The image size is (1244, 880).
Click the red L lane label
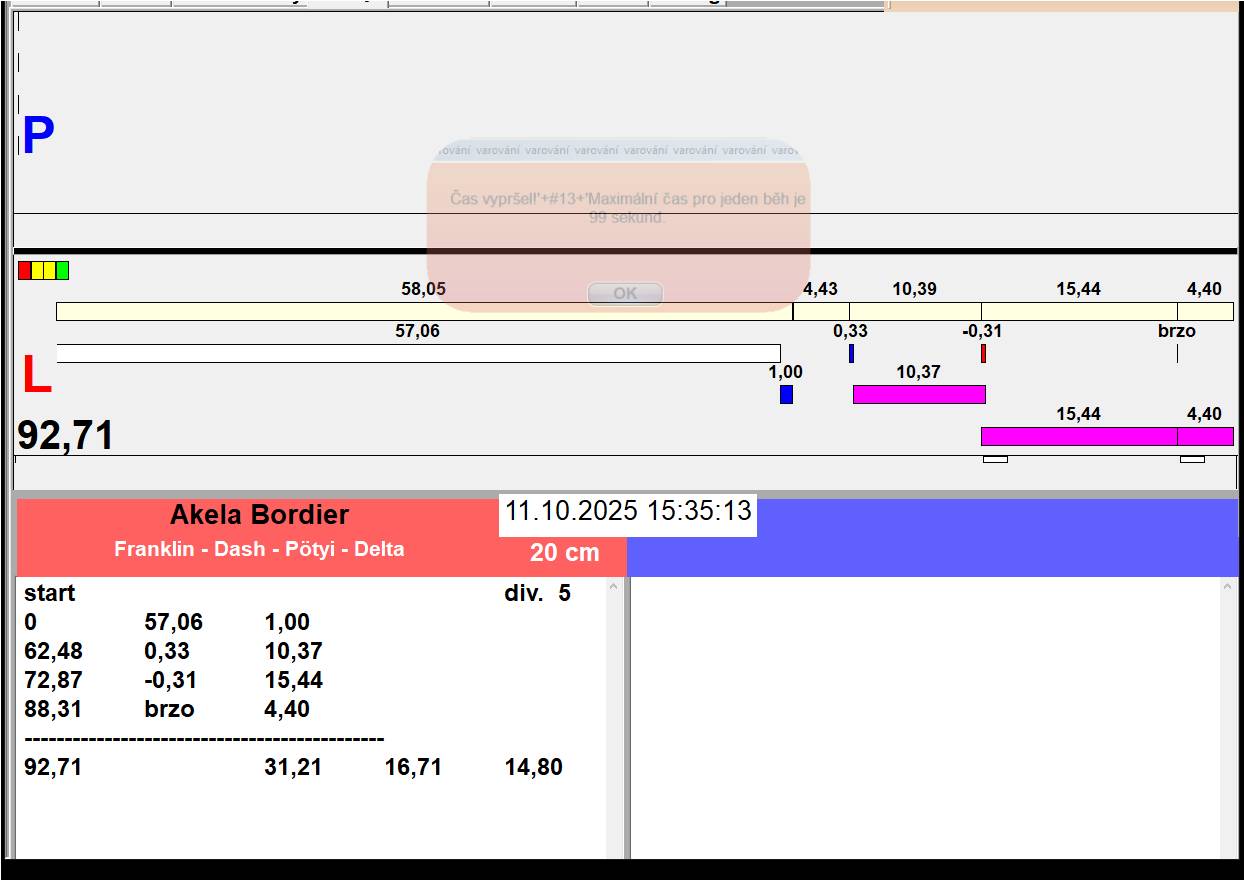coord(36,376)
